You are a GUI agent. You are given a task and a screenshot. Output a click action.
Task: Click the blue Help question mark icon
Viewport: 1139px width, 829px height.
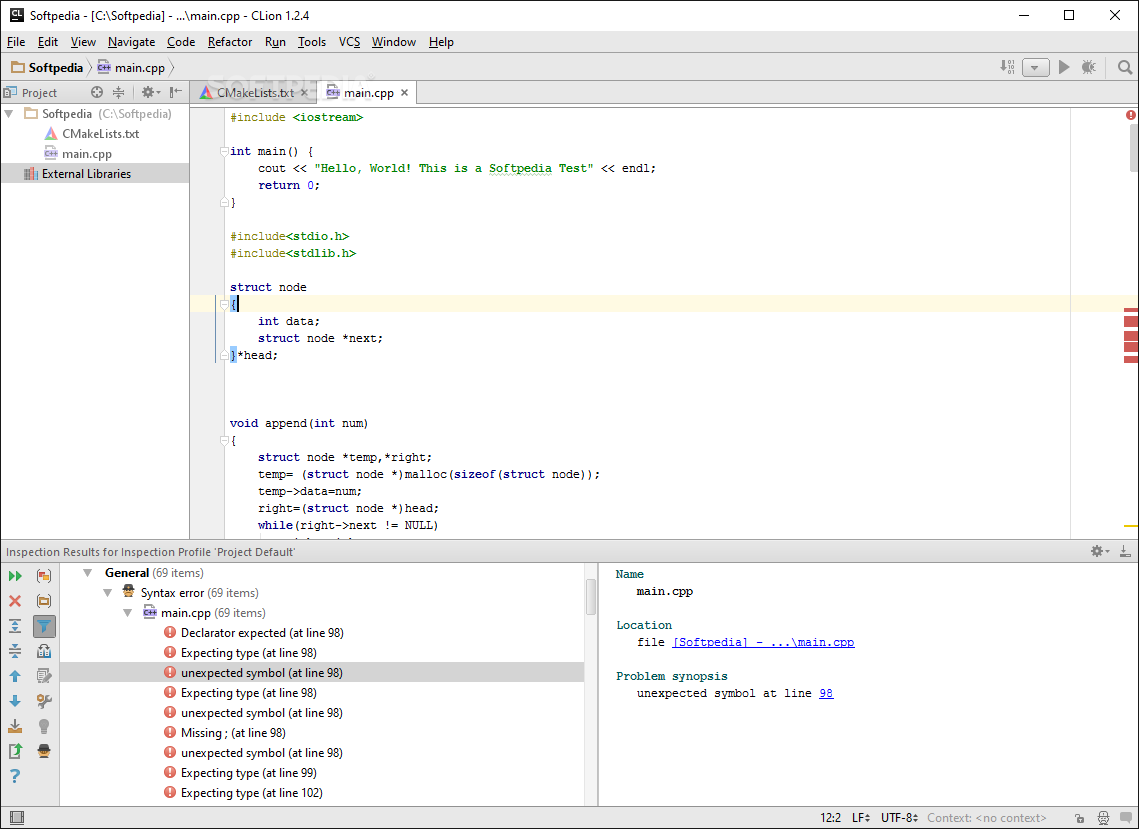point(15,776)
